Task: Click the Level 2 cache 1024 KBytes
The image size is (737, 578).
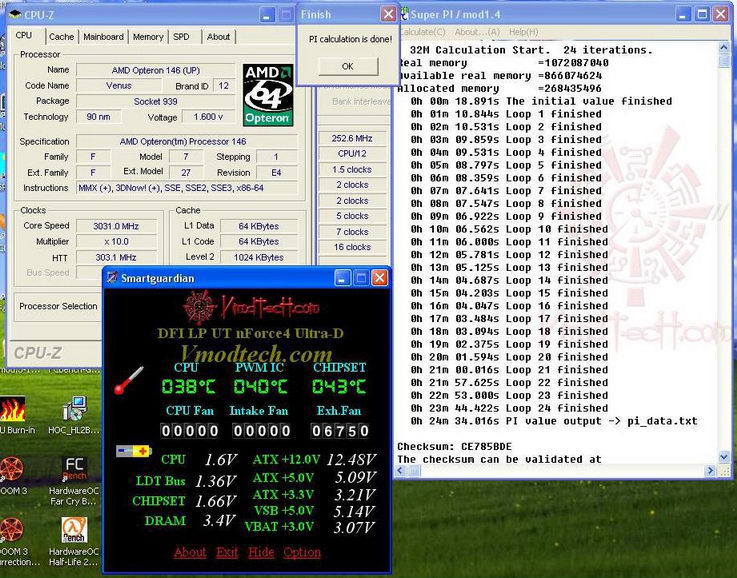Action: coord(259,258)
